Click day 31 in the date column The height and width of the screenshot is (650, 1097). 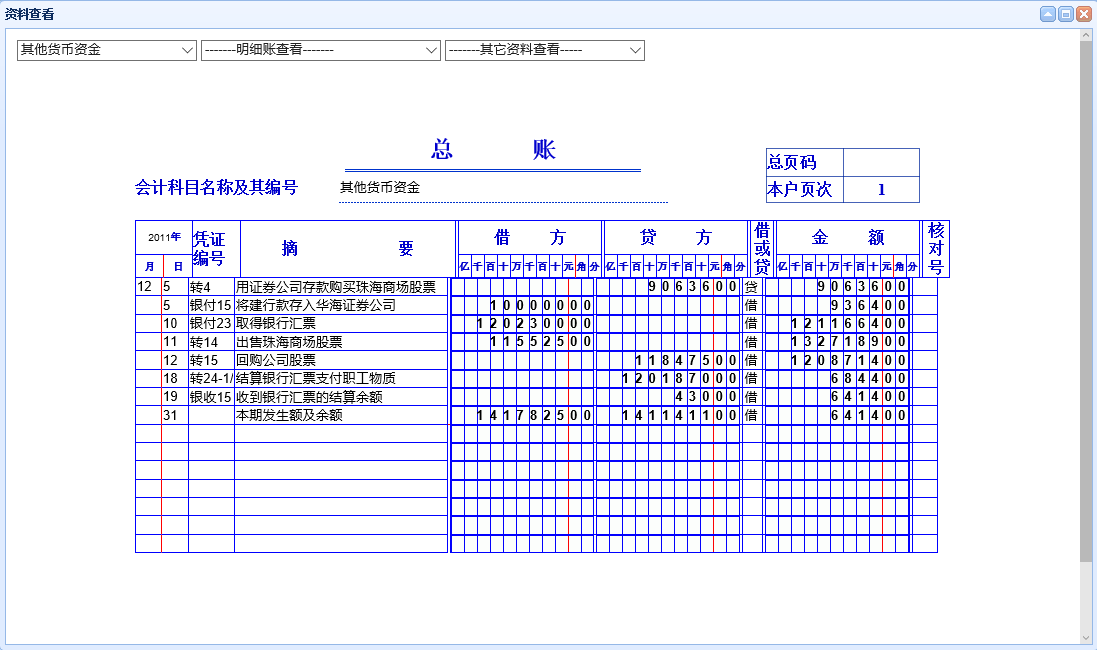(170, 415)
